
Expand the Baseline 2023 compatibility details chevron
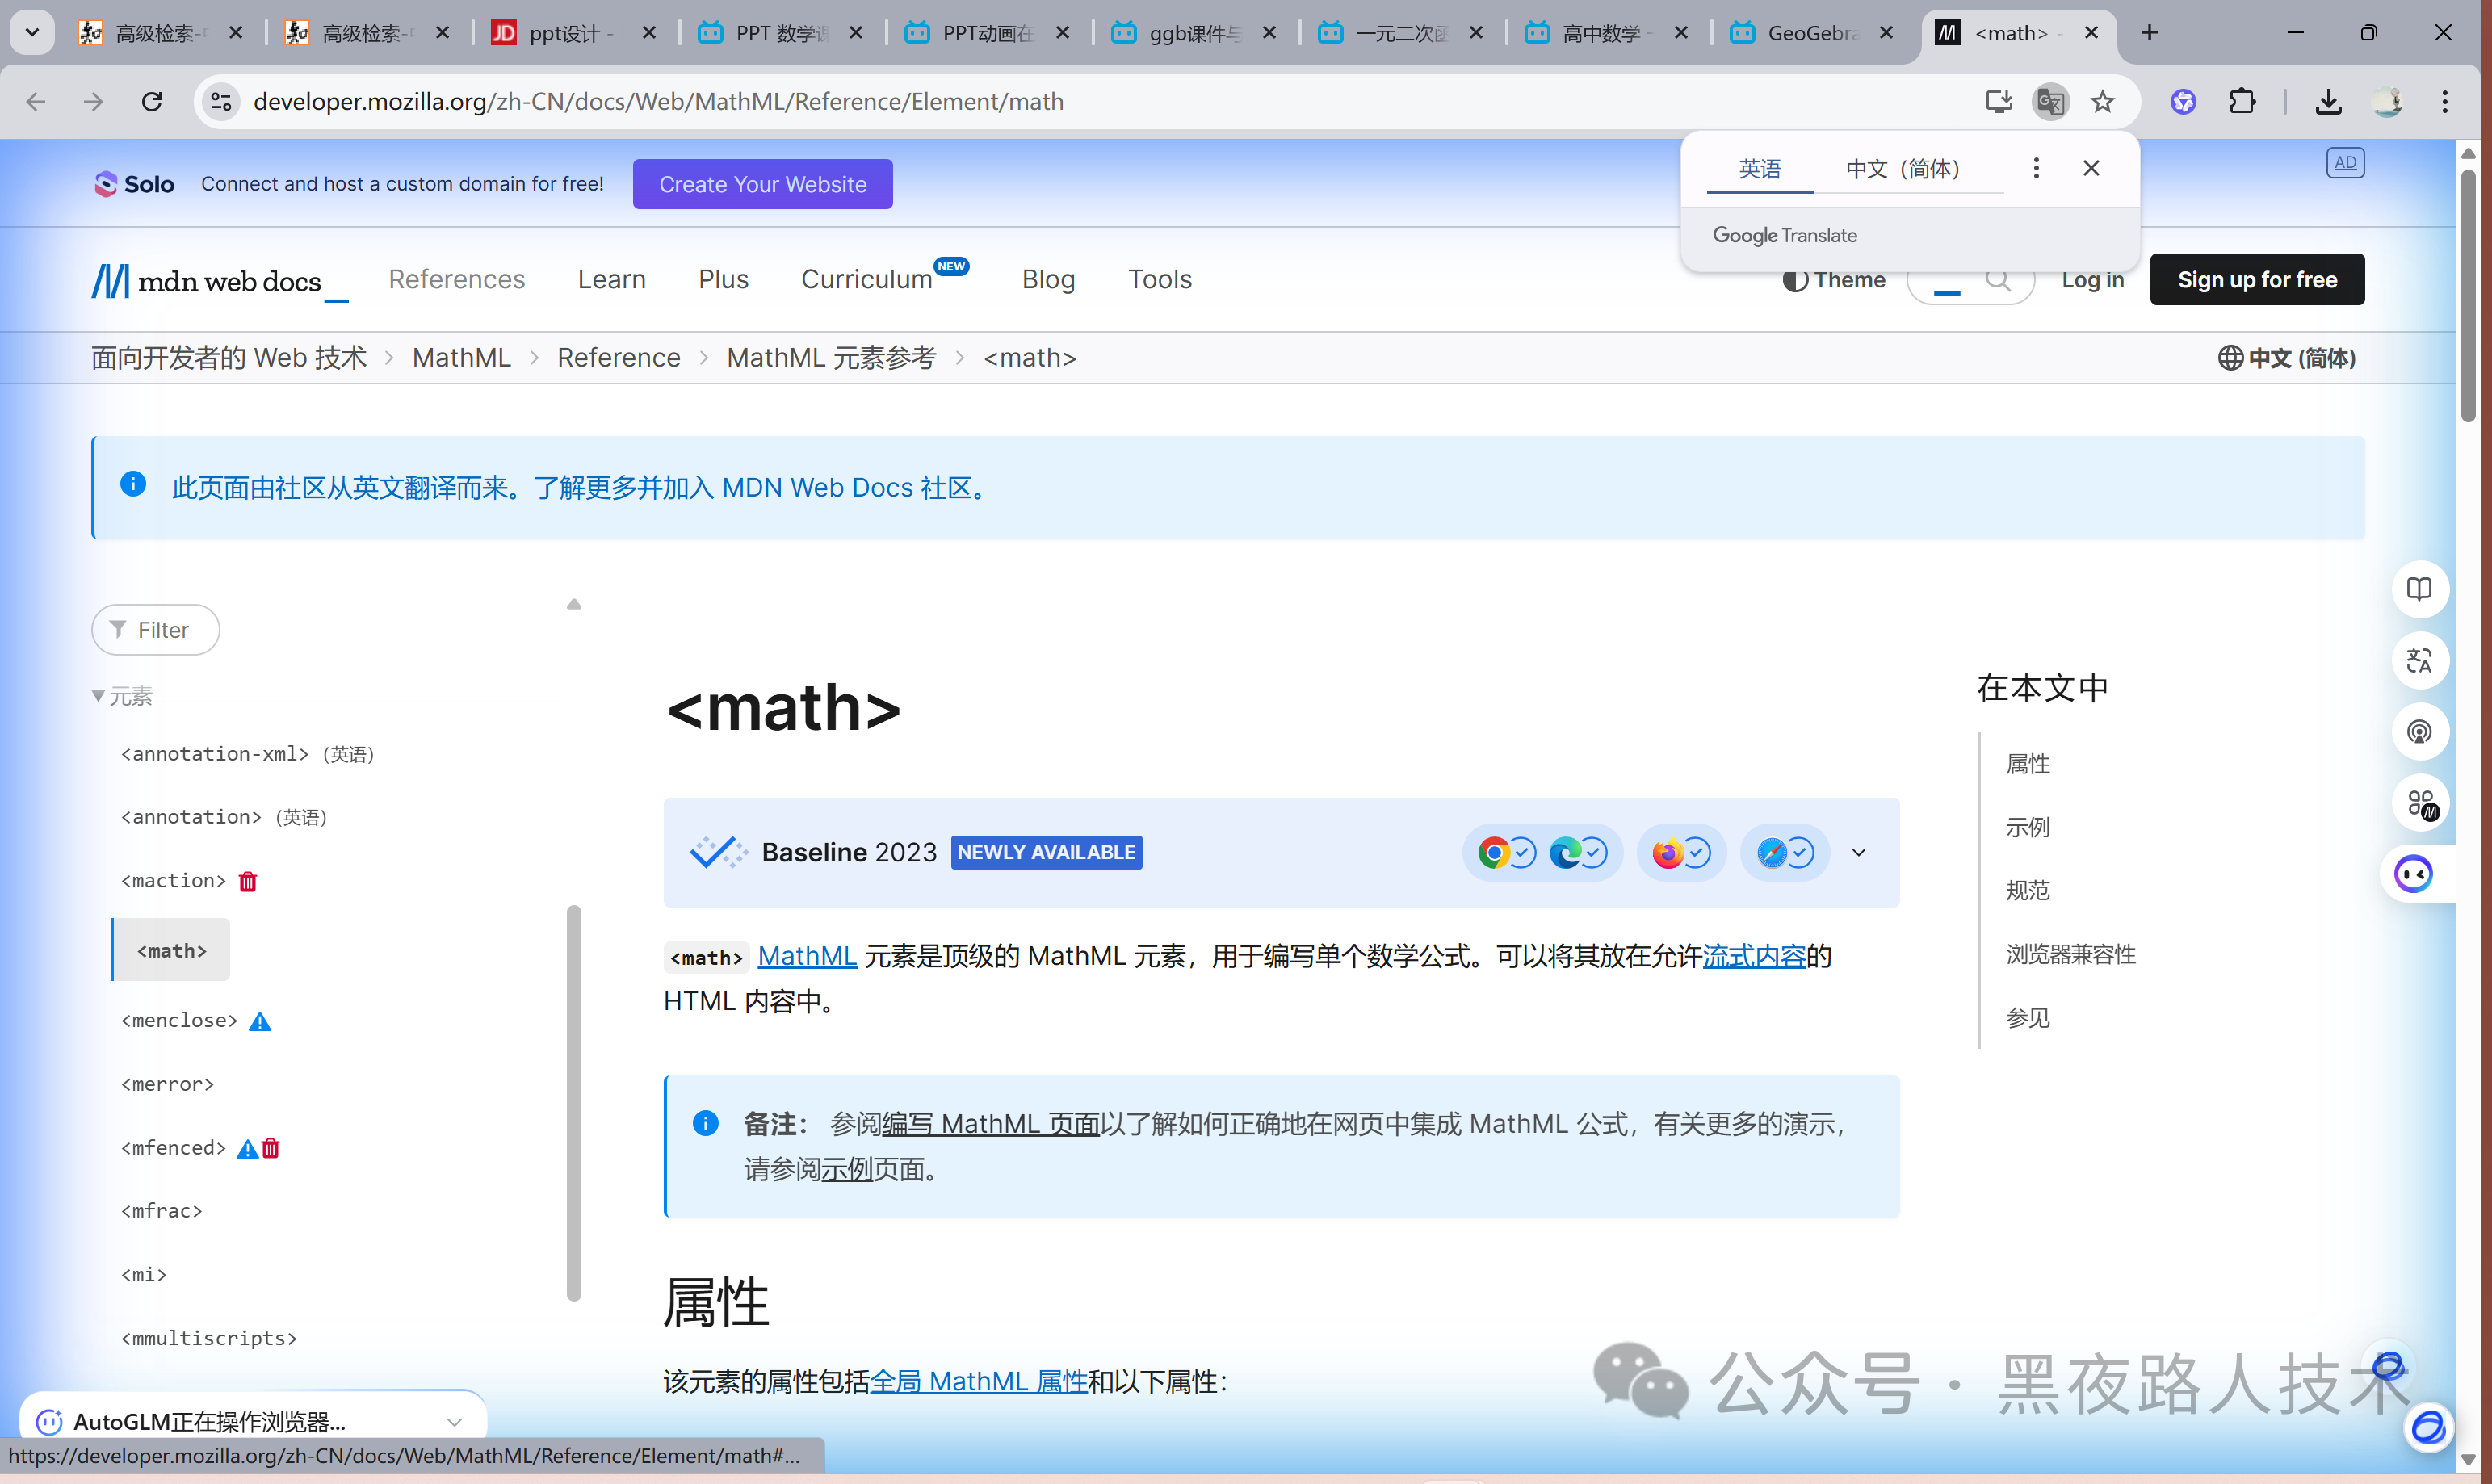pos(1859,853)
